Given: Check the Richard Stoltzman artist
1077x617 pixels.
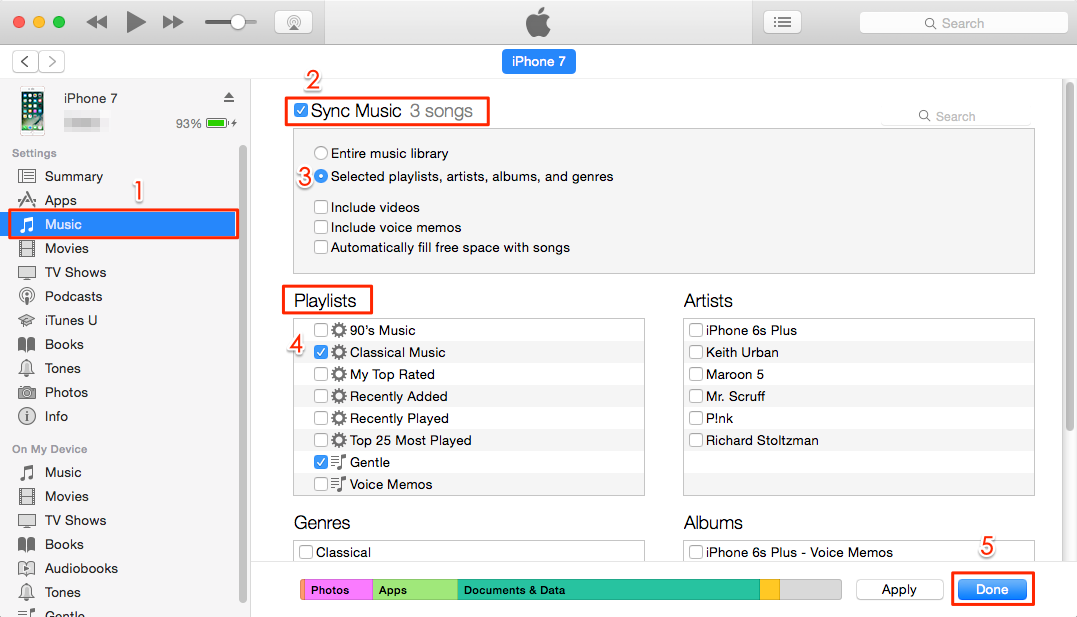Looking at the screenshot, I should tap(696, 440).
